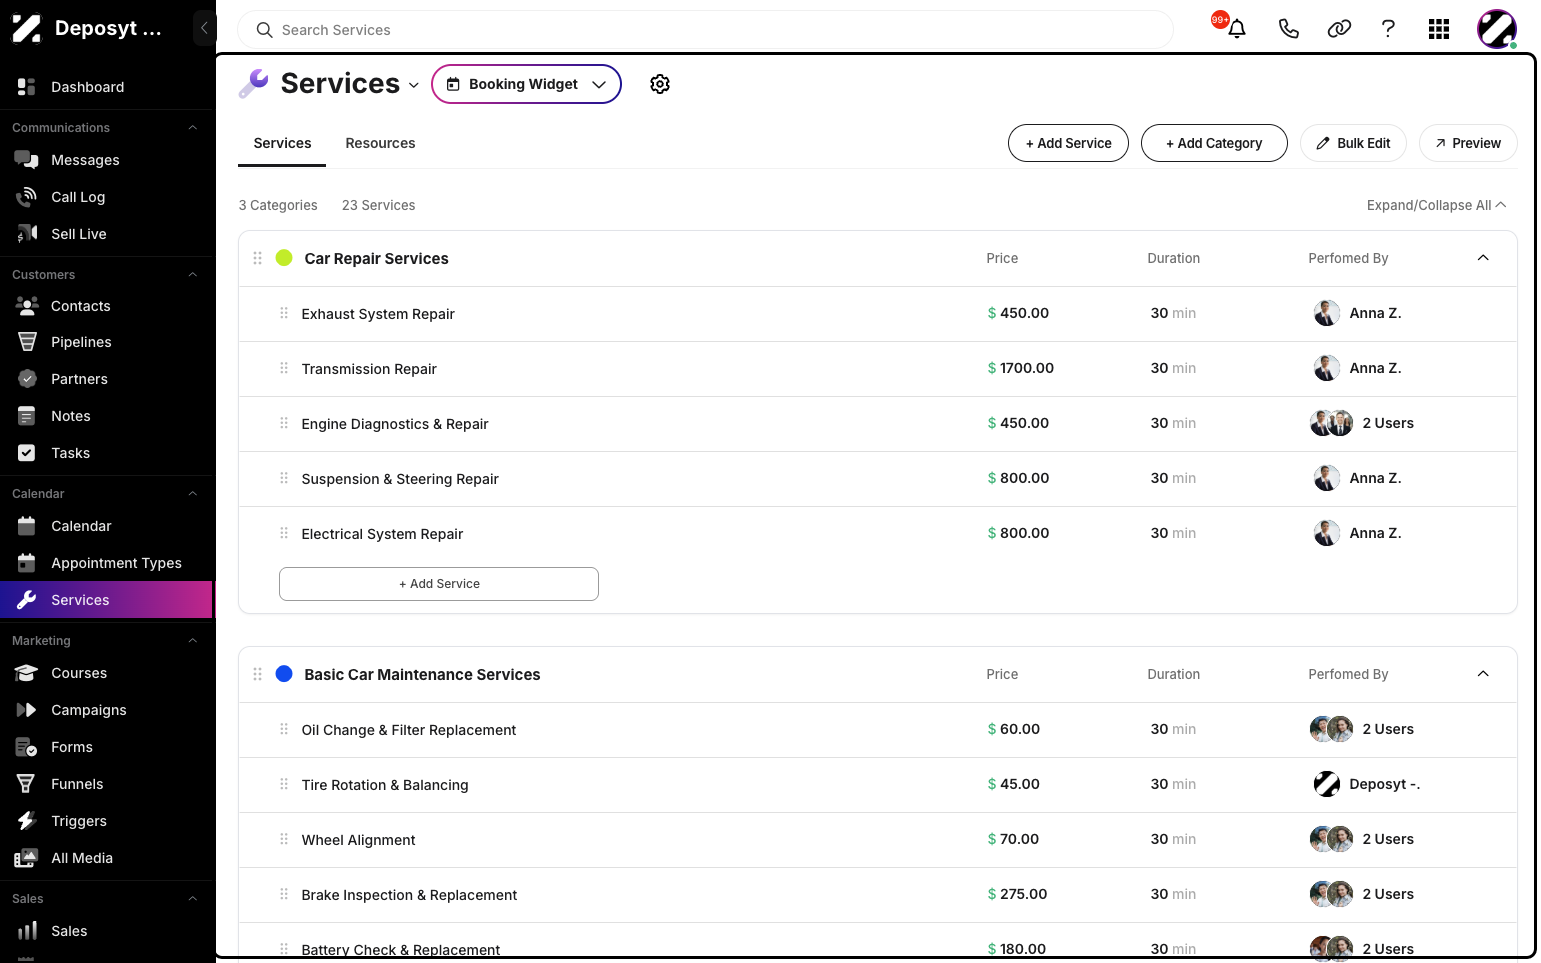Click the Preview button

pos(1468,143)
